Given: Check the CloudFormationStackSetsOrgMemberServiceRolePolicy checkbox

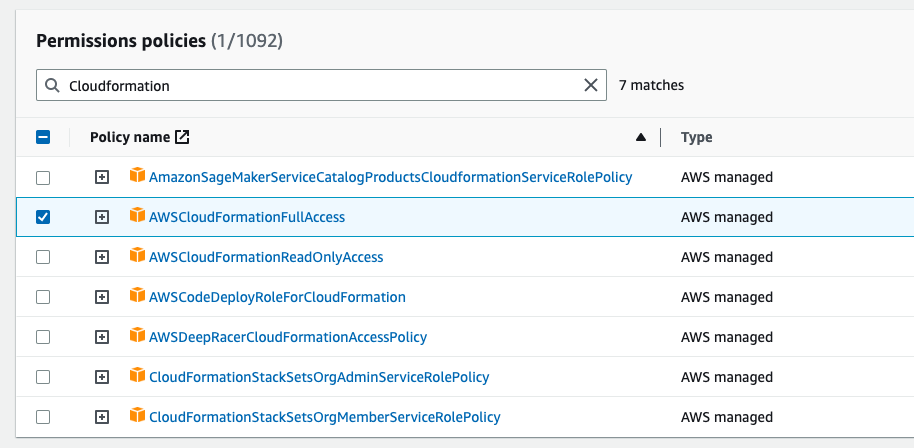Looking at the screenshot, I should [43, 417].
